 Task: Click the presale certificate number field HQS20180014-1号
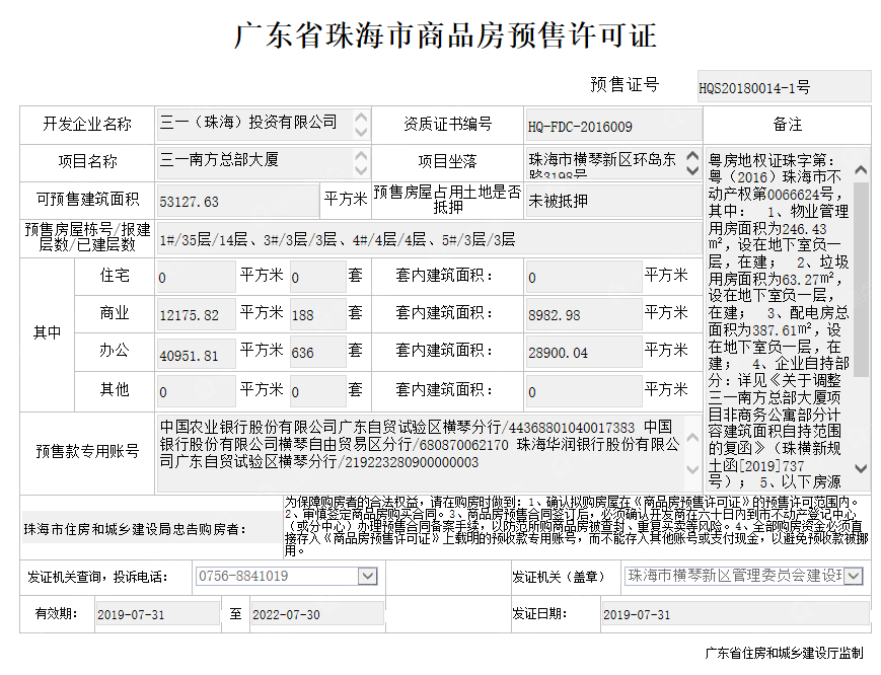pos(784,87)
